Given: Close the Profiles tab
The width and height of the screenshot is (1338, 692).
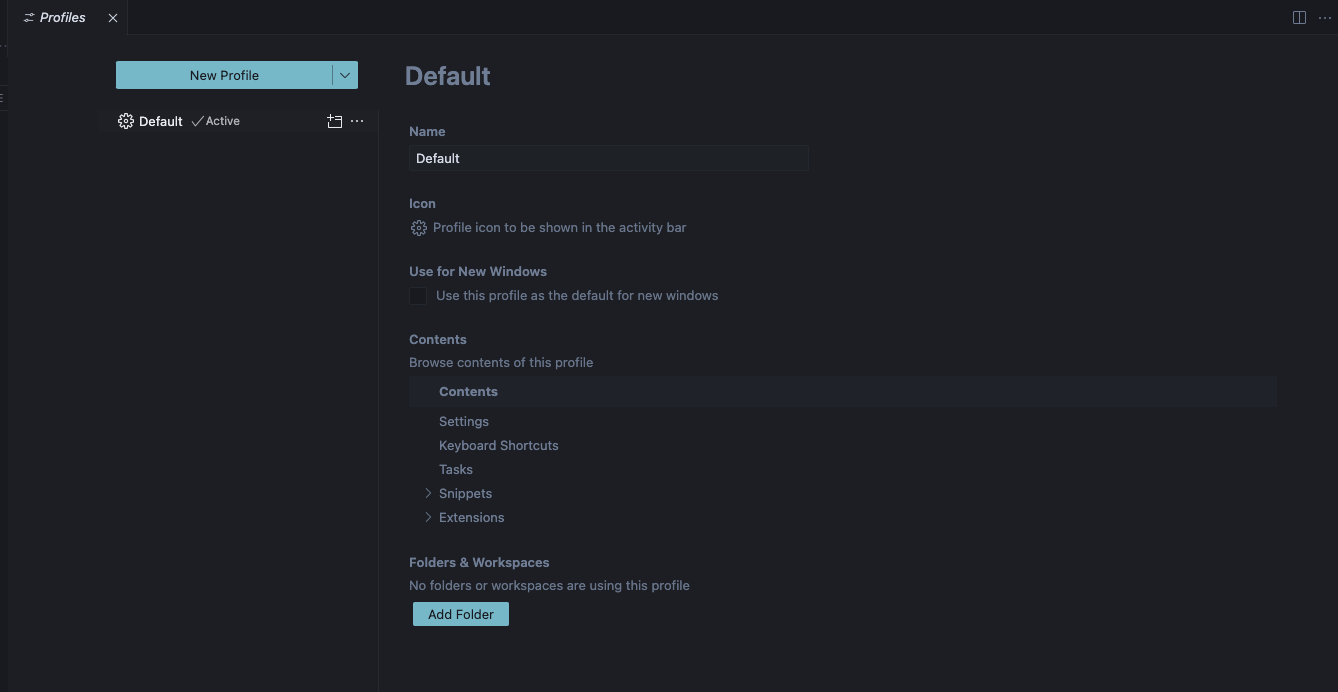Looking at the screenshot, I should tap(113, 18).
